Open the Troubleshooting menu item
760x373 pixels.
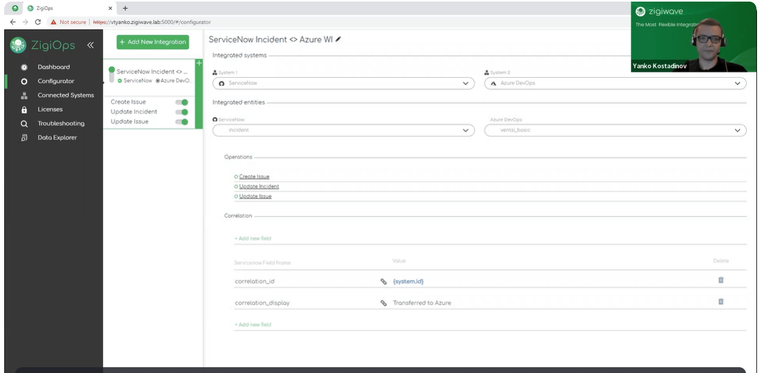tap(61, 124)
